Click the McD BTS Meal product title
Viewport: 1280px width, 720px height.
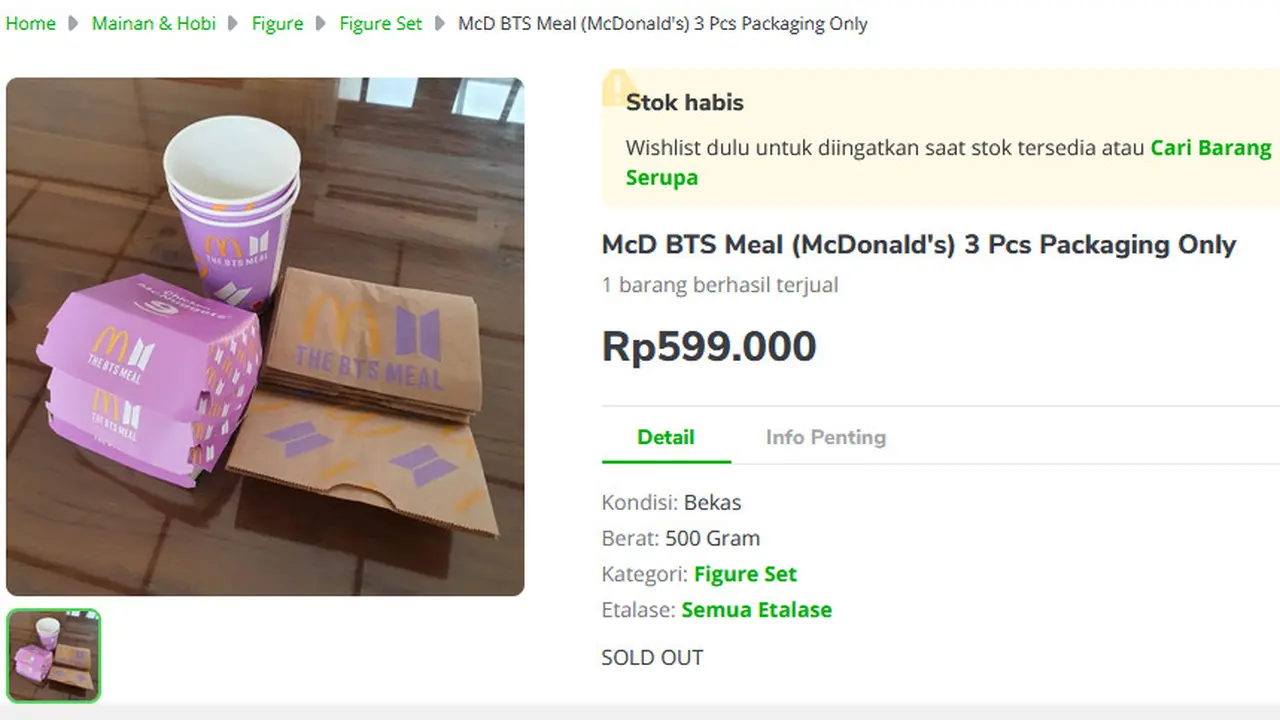pyautogui.click(x=918, y=244)
